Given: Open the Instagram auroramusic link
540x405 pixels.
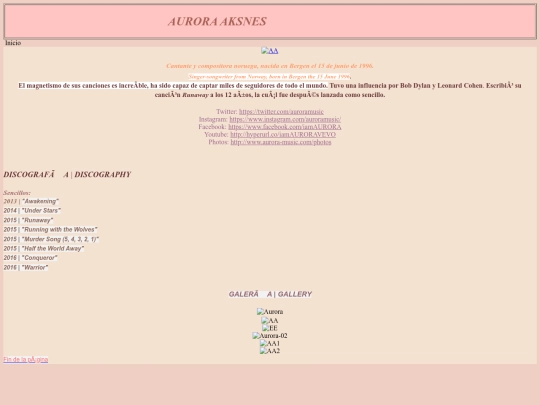Looking at the screenshot, I should click(x=285, y=119).
